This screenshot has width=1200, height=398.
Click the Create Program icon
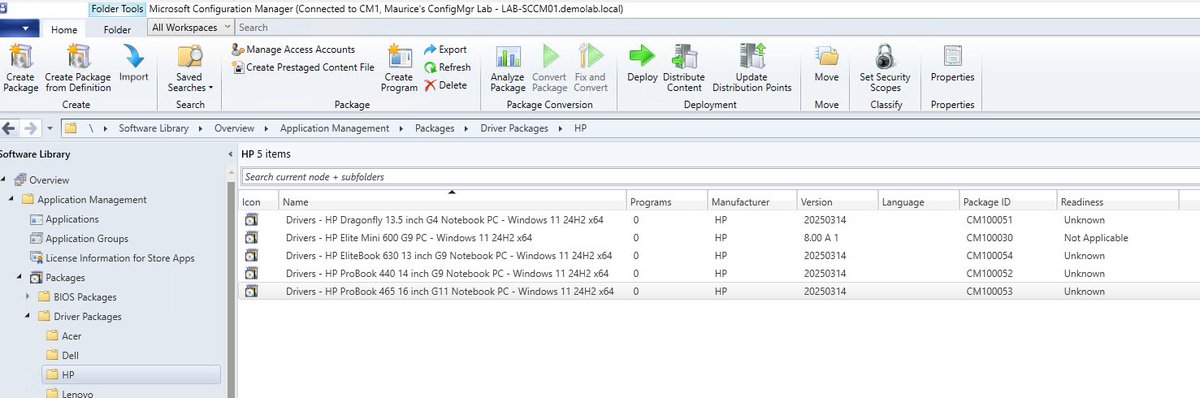coord(399,68)
